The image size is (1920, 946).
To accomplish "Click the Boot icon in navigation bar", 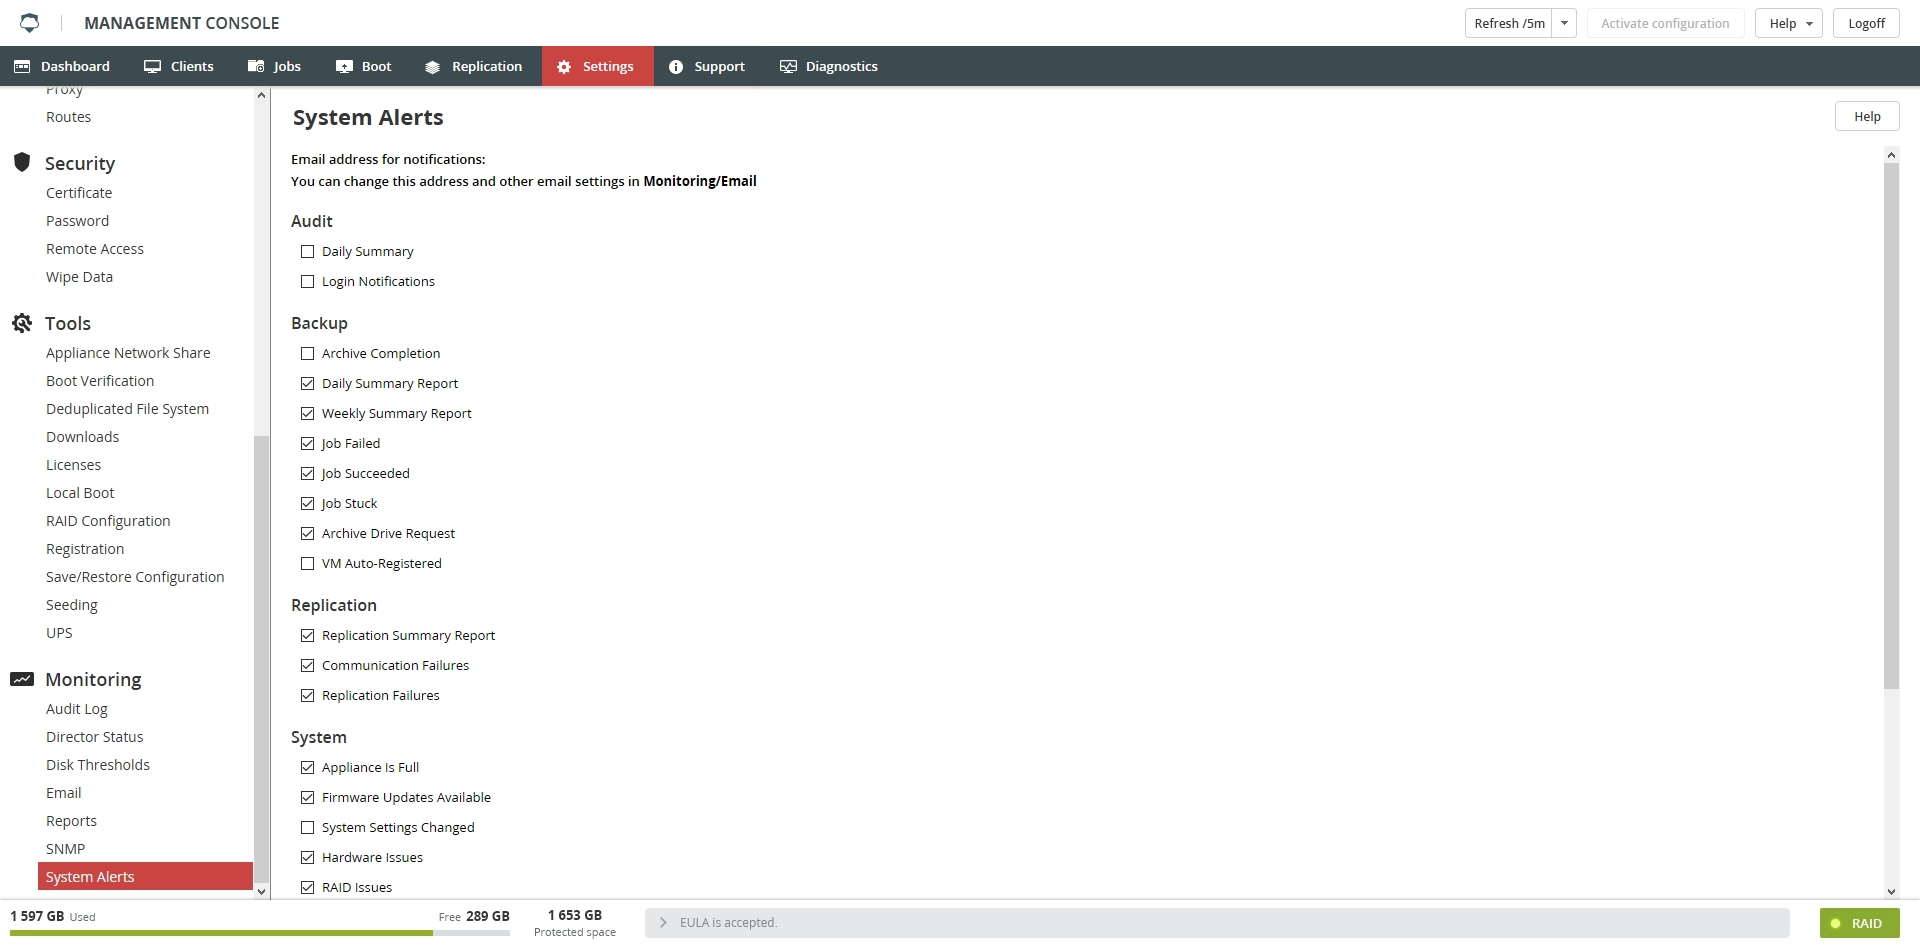I will click(344, 66).
